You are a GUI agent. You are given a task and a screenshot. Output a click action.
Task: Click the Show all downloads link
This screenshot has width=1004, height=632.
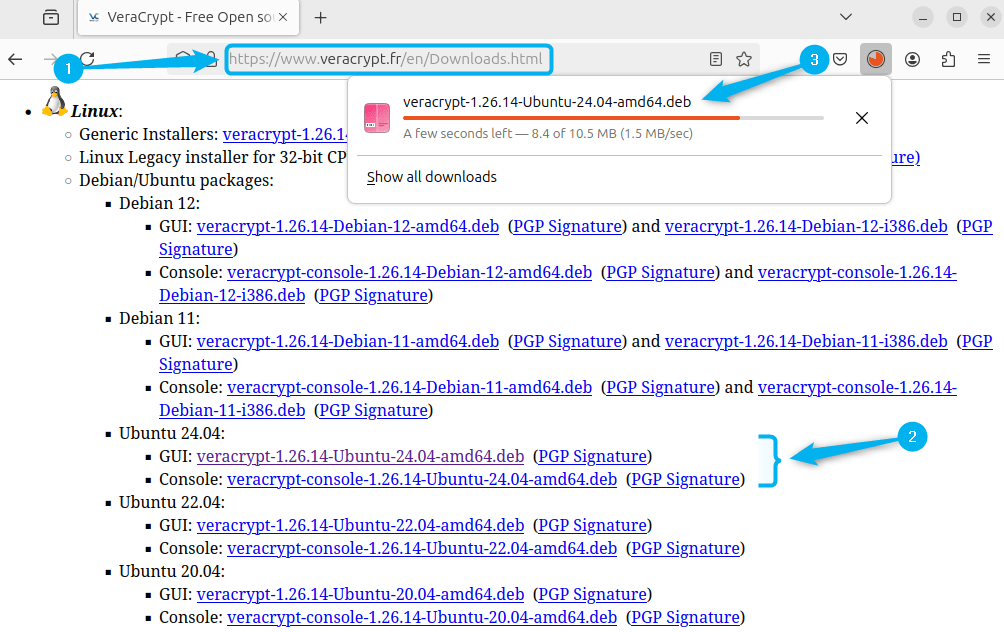[x=431, y=176]
